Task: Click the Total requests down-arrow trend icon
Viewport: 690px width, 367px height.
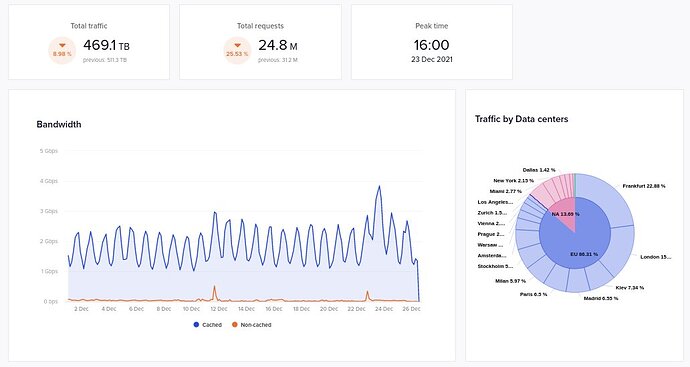Action: [237, 45]
